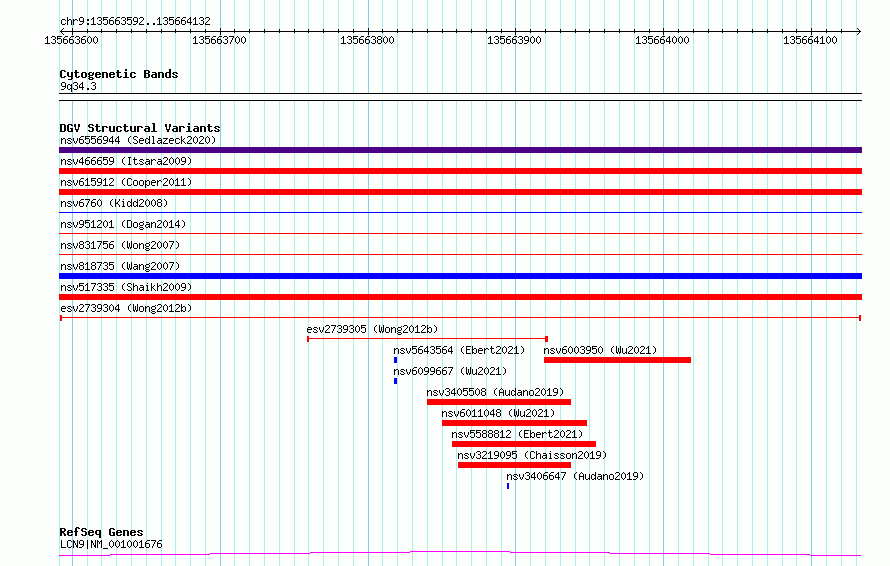
Task: Click ruler position 135663600
Action: pyautogui.click(x=72, y=40)
